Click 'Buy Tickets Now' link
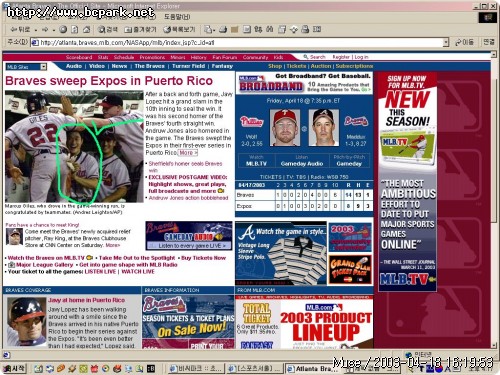The height and width of the screenshot is (375, 500). pos(203,258)
